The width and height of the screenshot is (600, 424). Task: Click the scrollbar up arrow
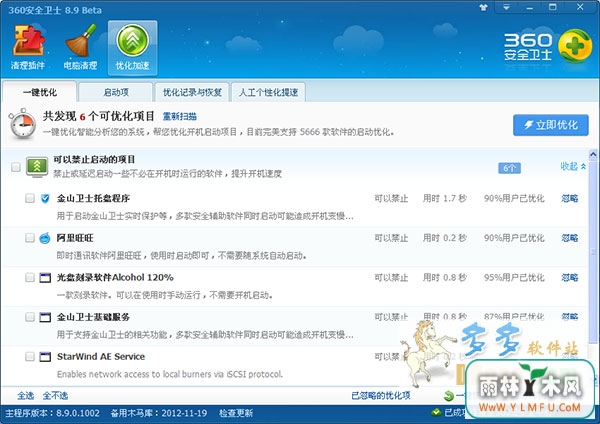coord(593,155)
